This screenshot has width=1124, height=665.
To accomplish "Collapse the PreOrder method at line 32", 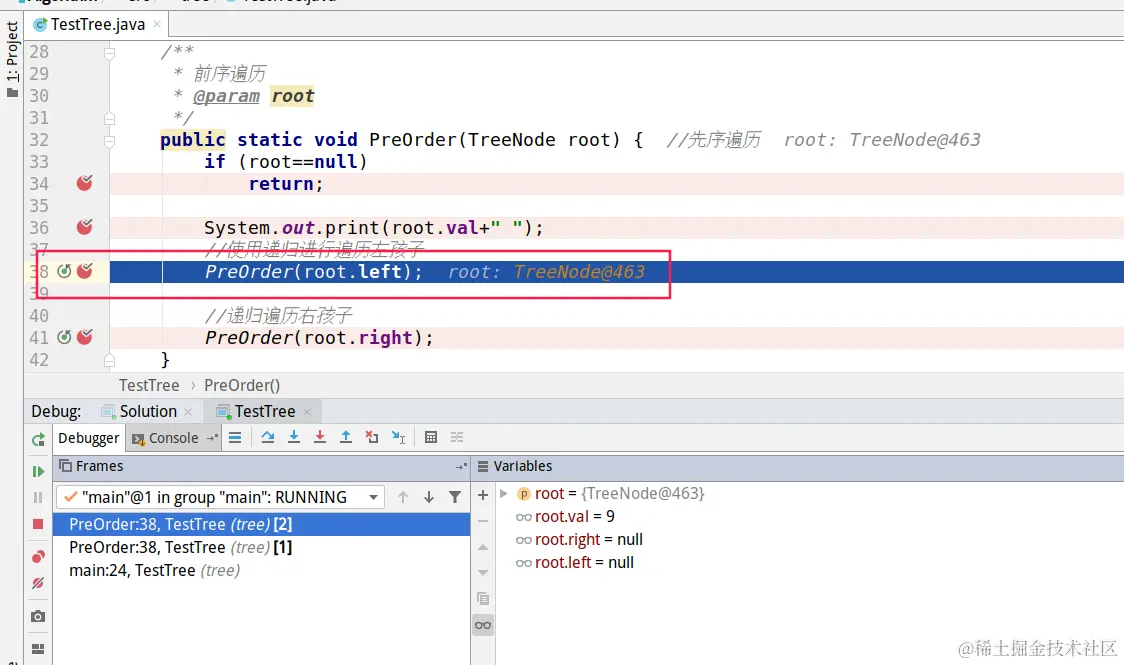I will click(109, 141).
